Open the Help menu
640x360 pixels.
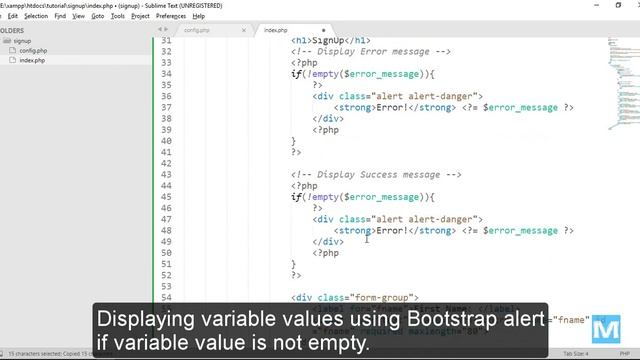click(199, 16)
